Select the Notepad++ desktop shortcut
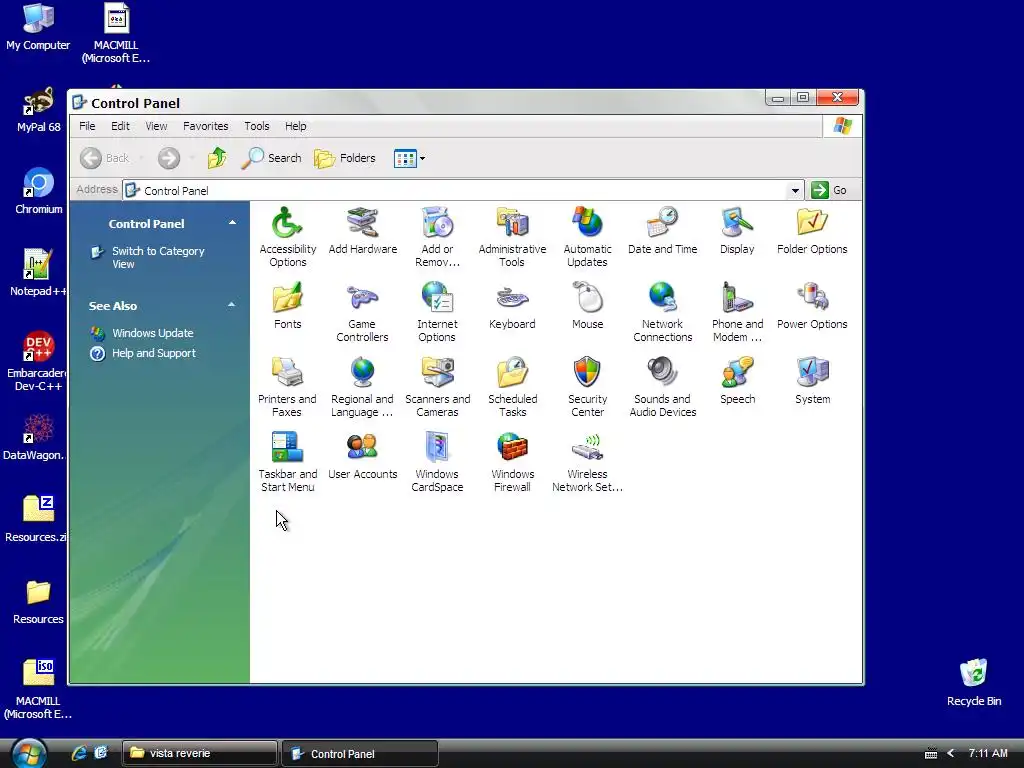This screenshot has width=1024, height=768. (38, 272)
